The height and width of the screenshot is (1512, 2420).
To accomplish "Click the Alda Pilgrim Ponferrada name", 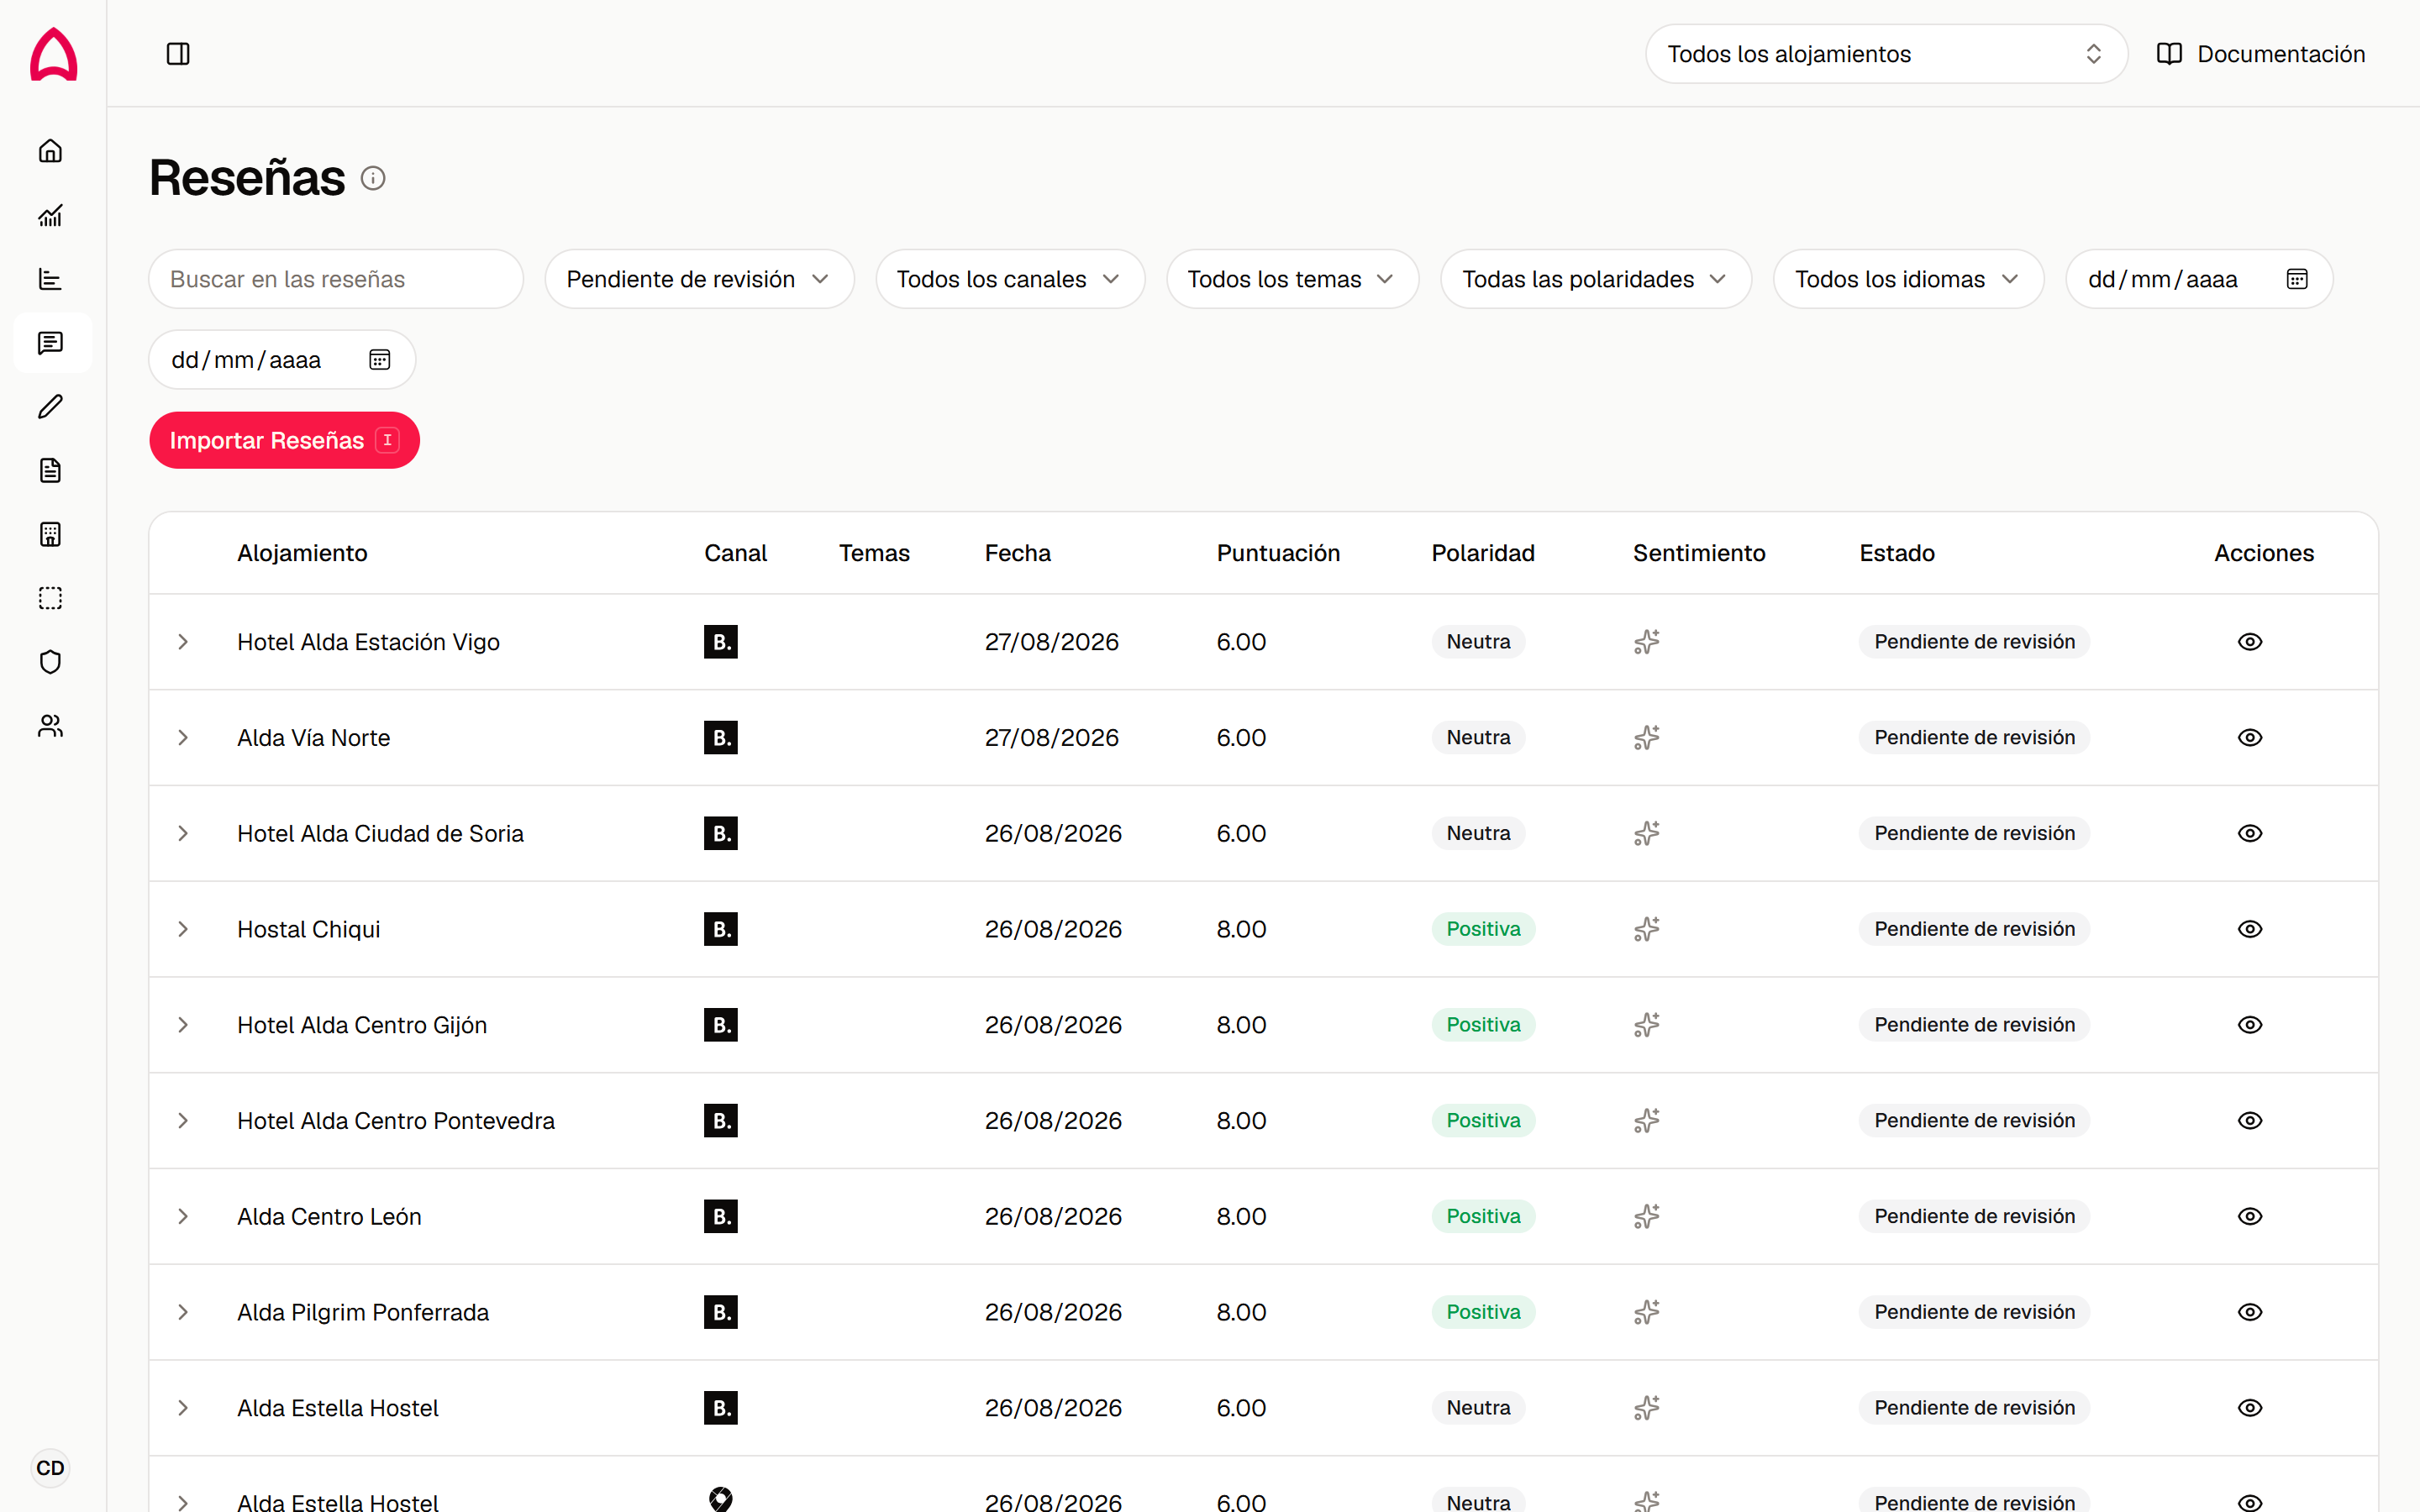I will coord(363,1312).
